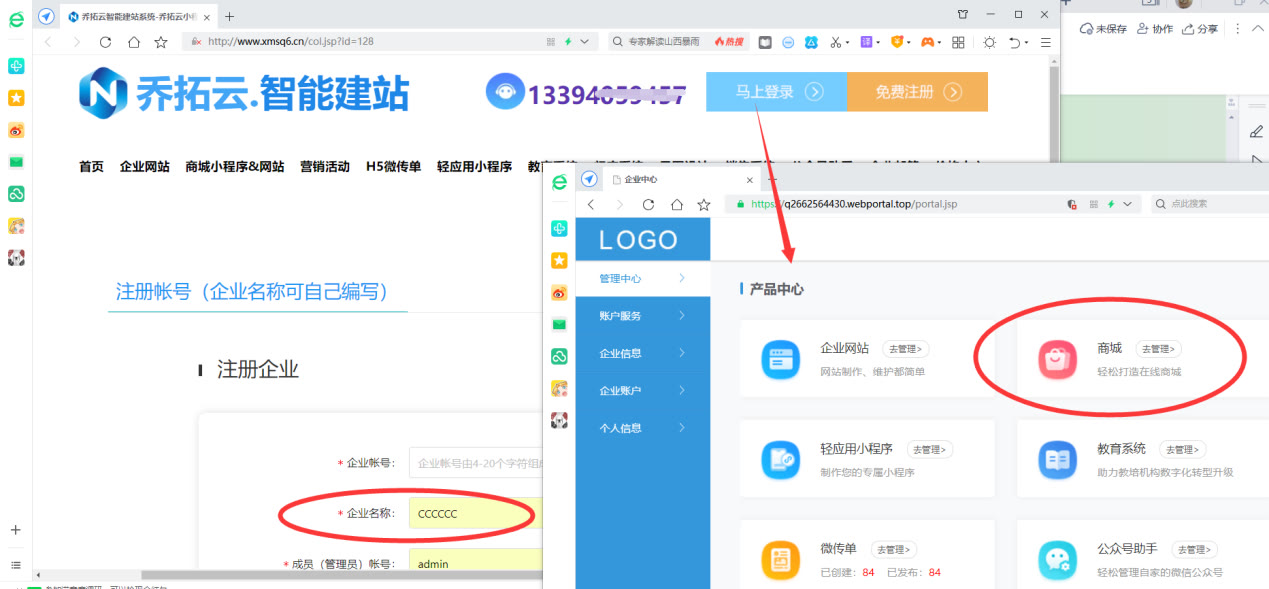Open the translate icon in the browser toolbar
1269x589 pixels.
pos(866,43)
